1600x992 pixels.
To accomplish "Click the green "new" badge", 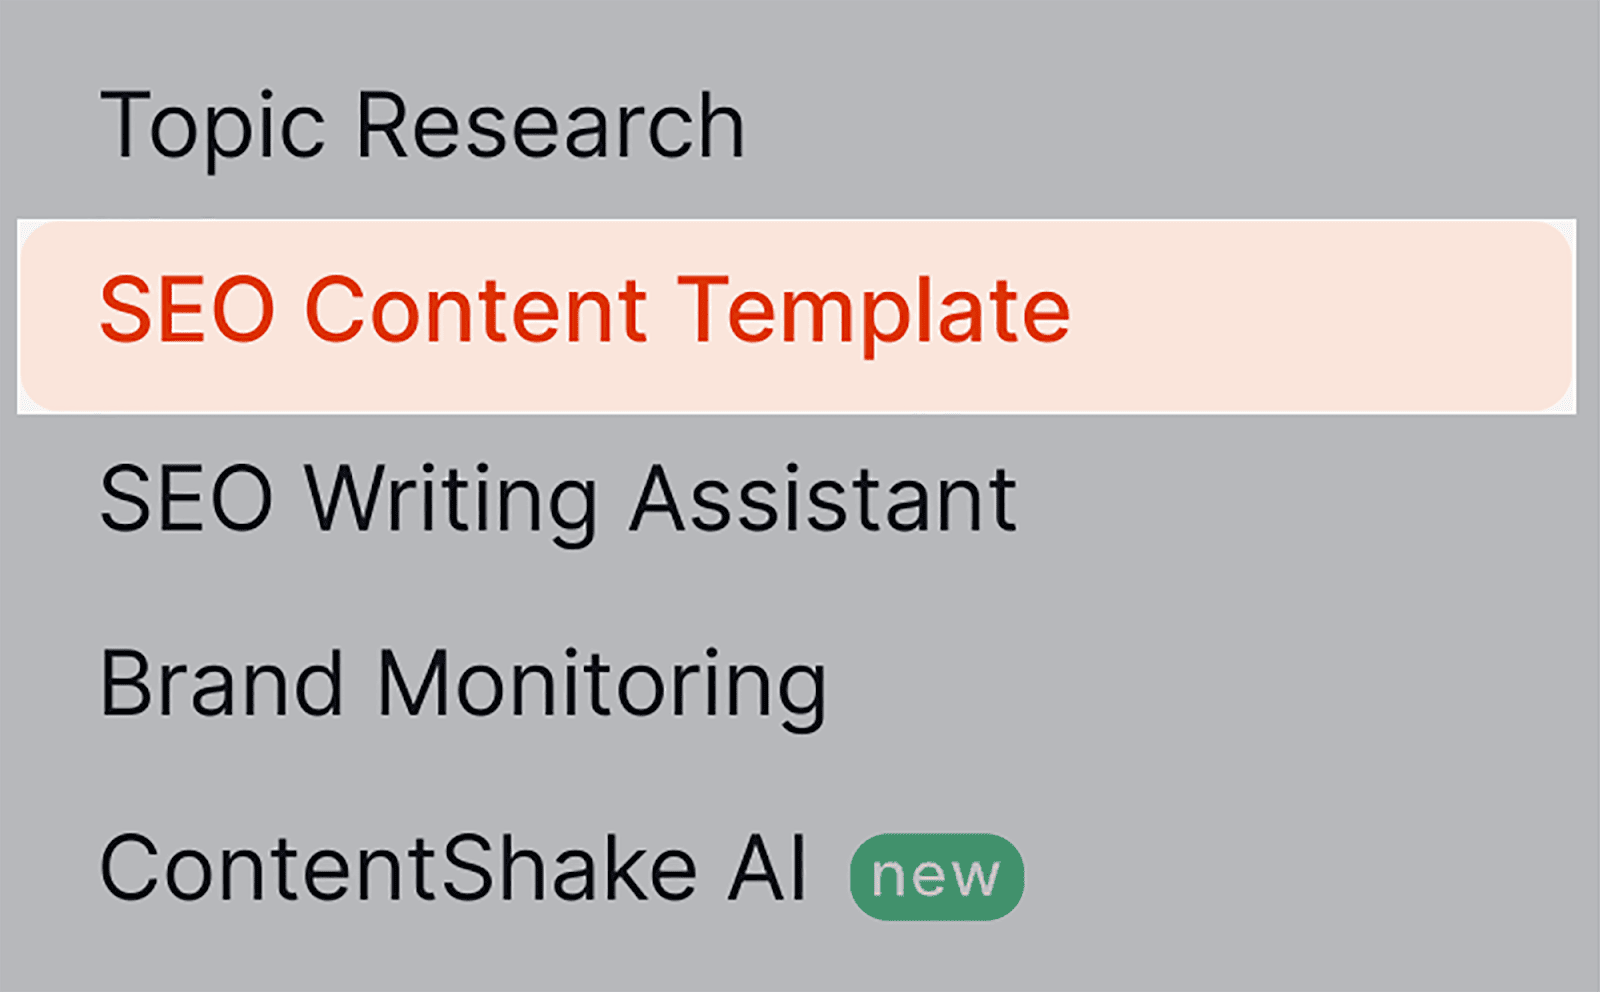I will [x=936, y=876].
